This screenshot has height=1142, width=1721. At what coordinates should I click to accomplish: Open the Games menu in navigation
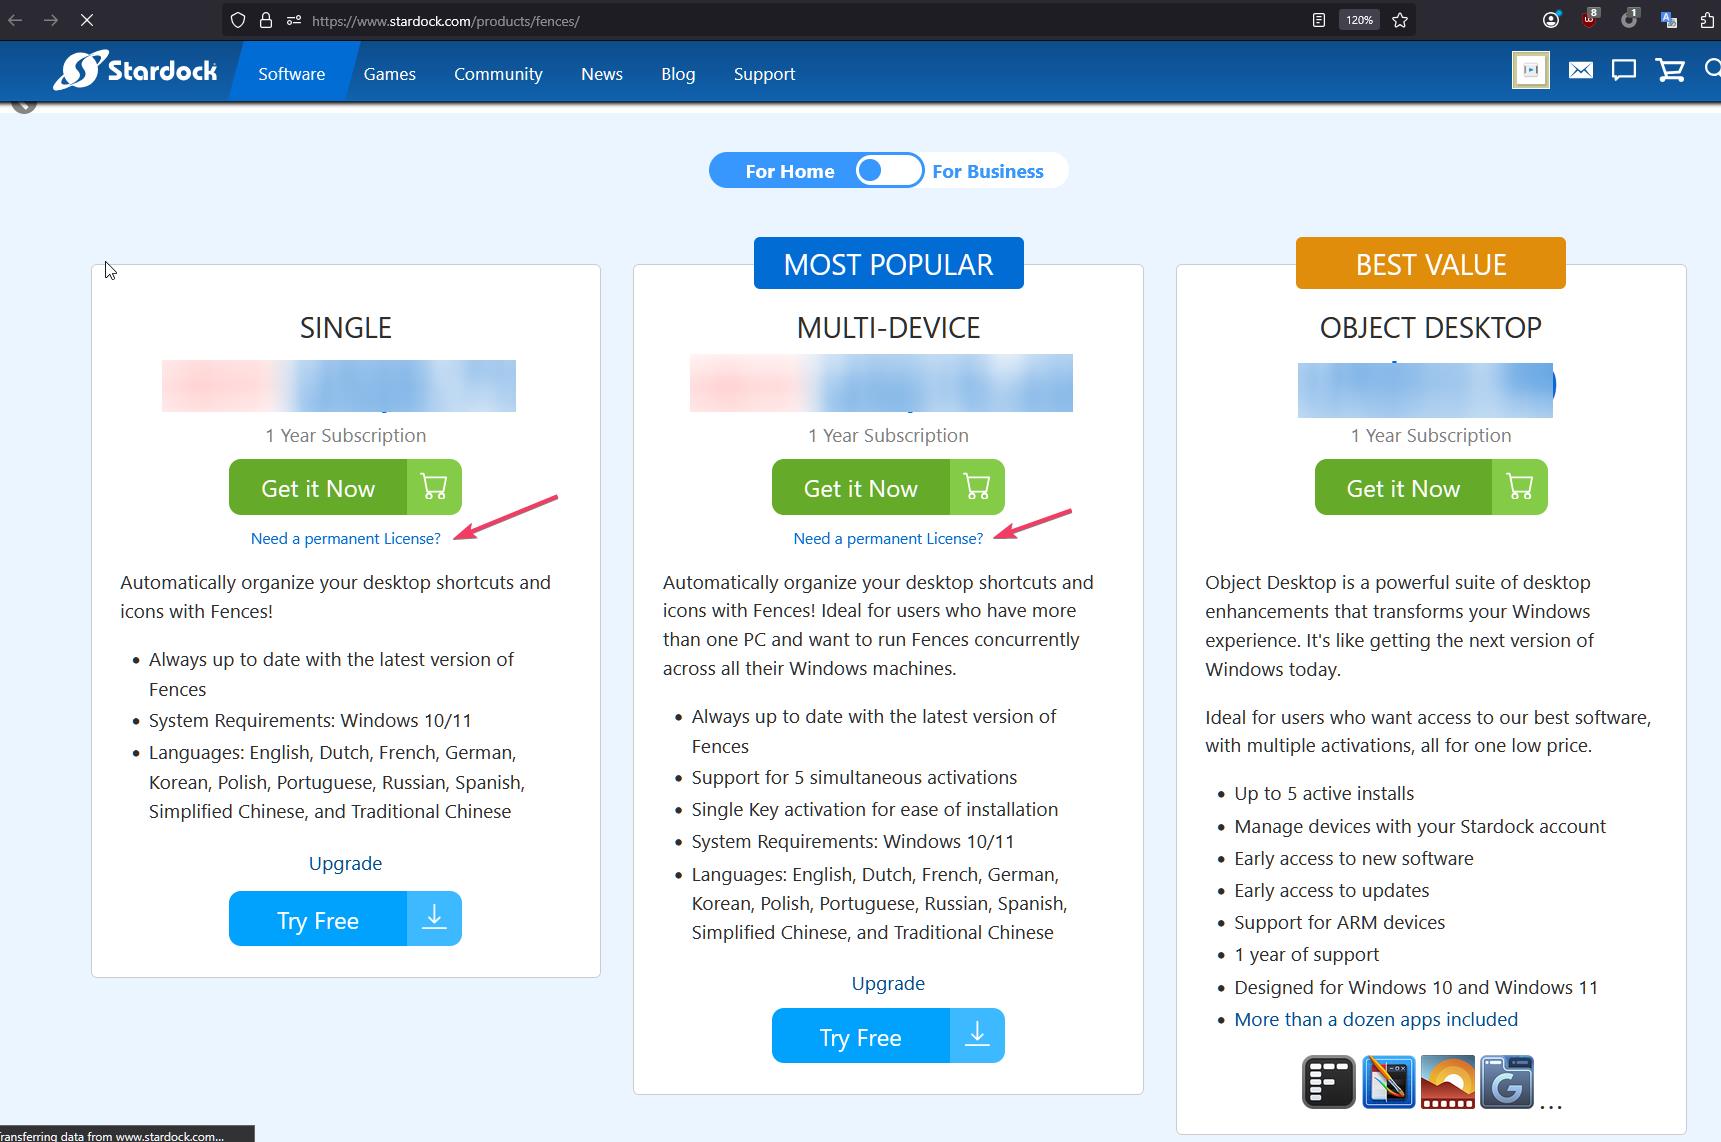[x=389, y=74]
